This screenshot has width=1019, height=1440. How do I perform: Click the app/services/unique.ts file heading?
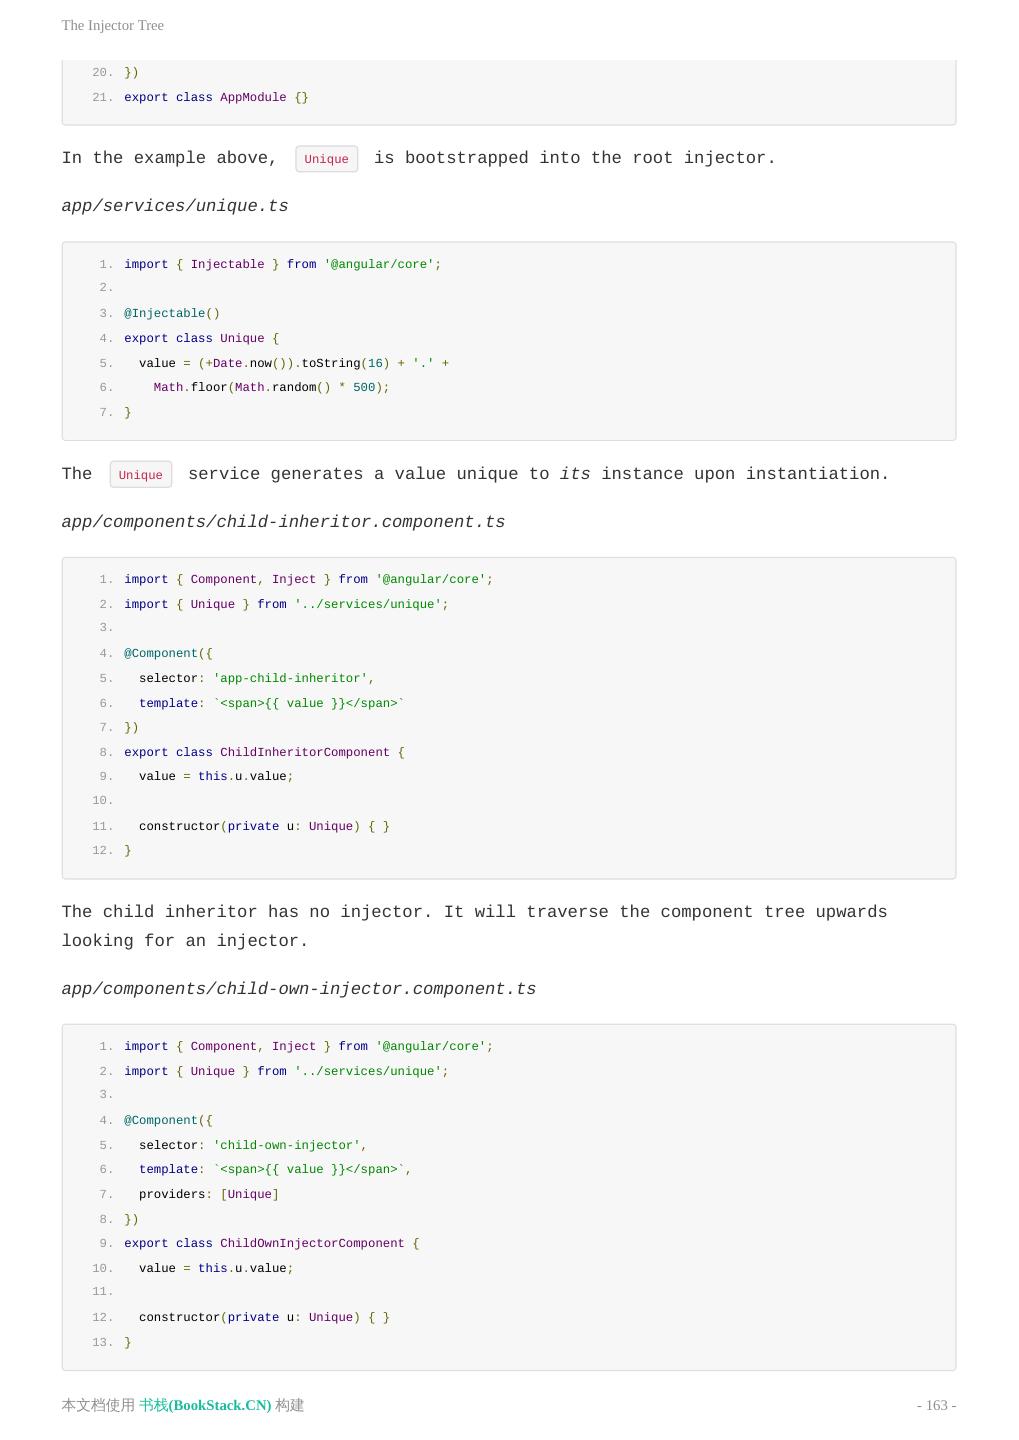(175, 206)
